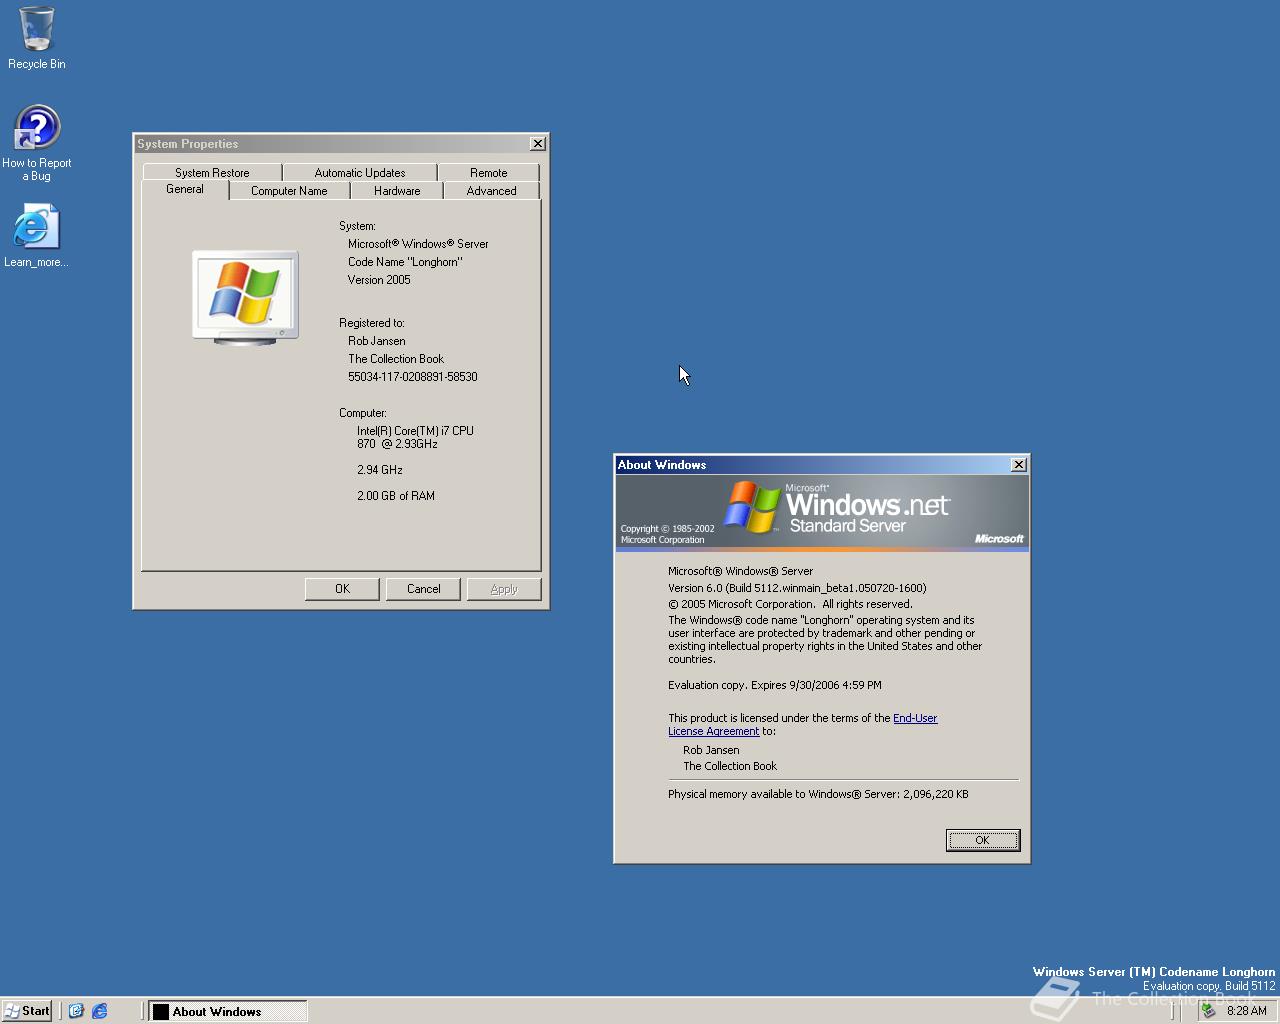The height and width of the screenshot is (1024, 1280).
Task: Activate the About Windows taskbar button
Action: [x=228, y=1011]
